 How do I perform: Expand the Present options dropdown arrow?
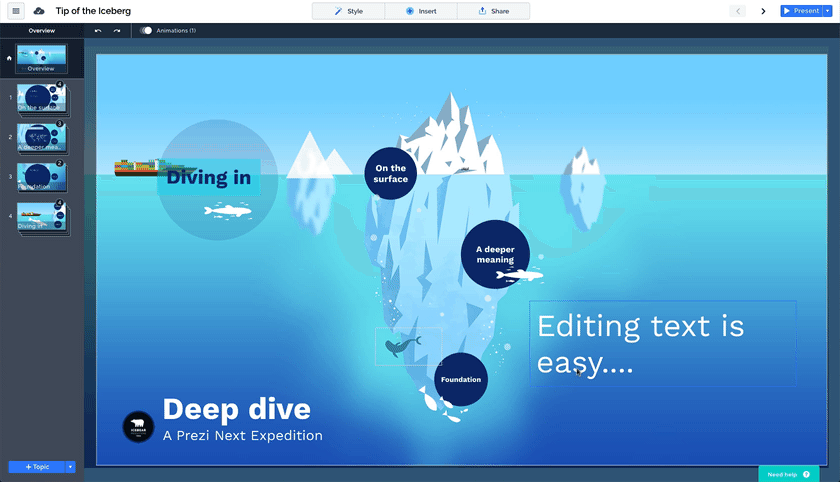point(828,11)
